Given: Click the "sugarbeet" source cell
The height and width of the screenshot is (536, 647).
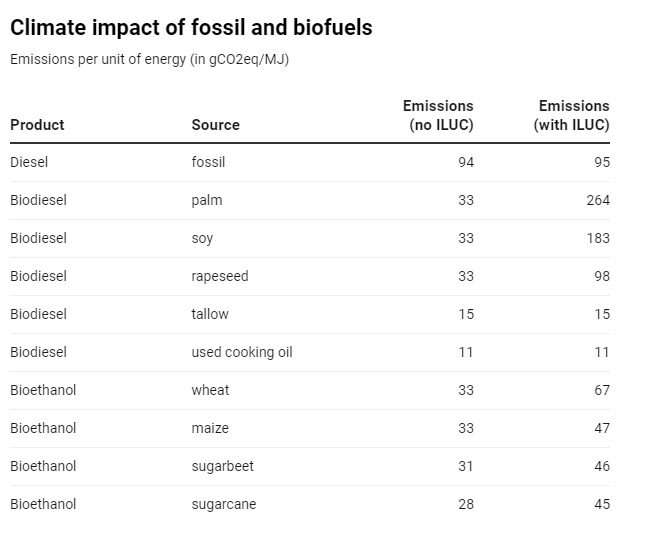Looking at the screenshot, I should (223, 466).
